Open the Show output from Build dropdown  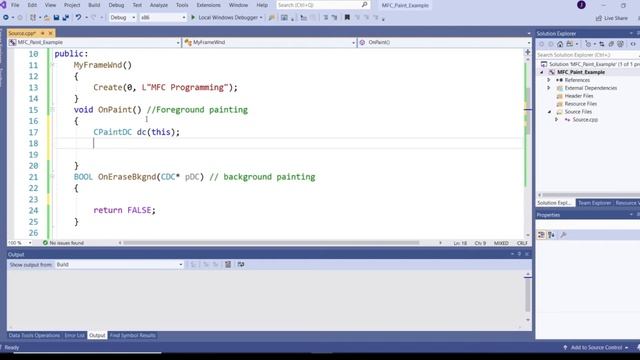(x=119, y=264)
